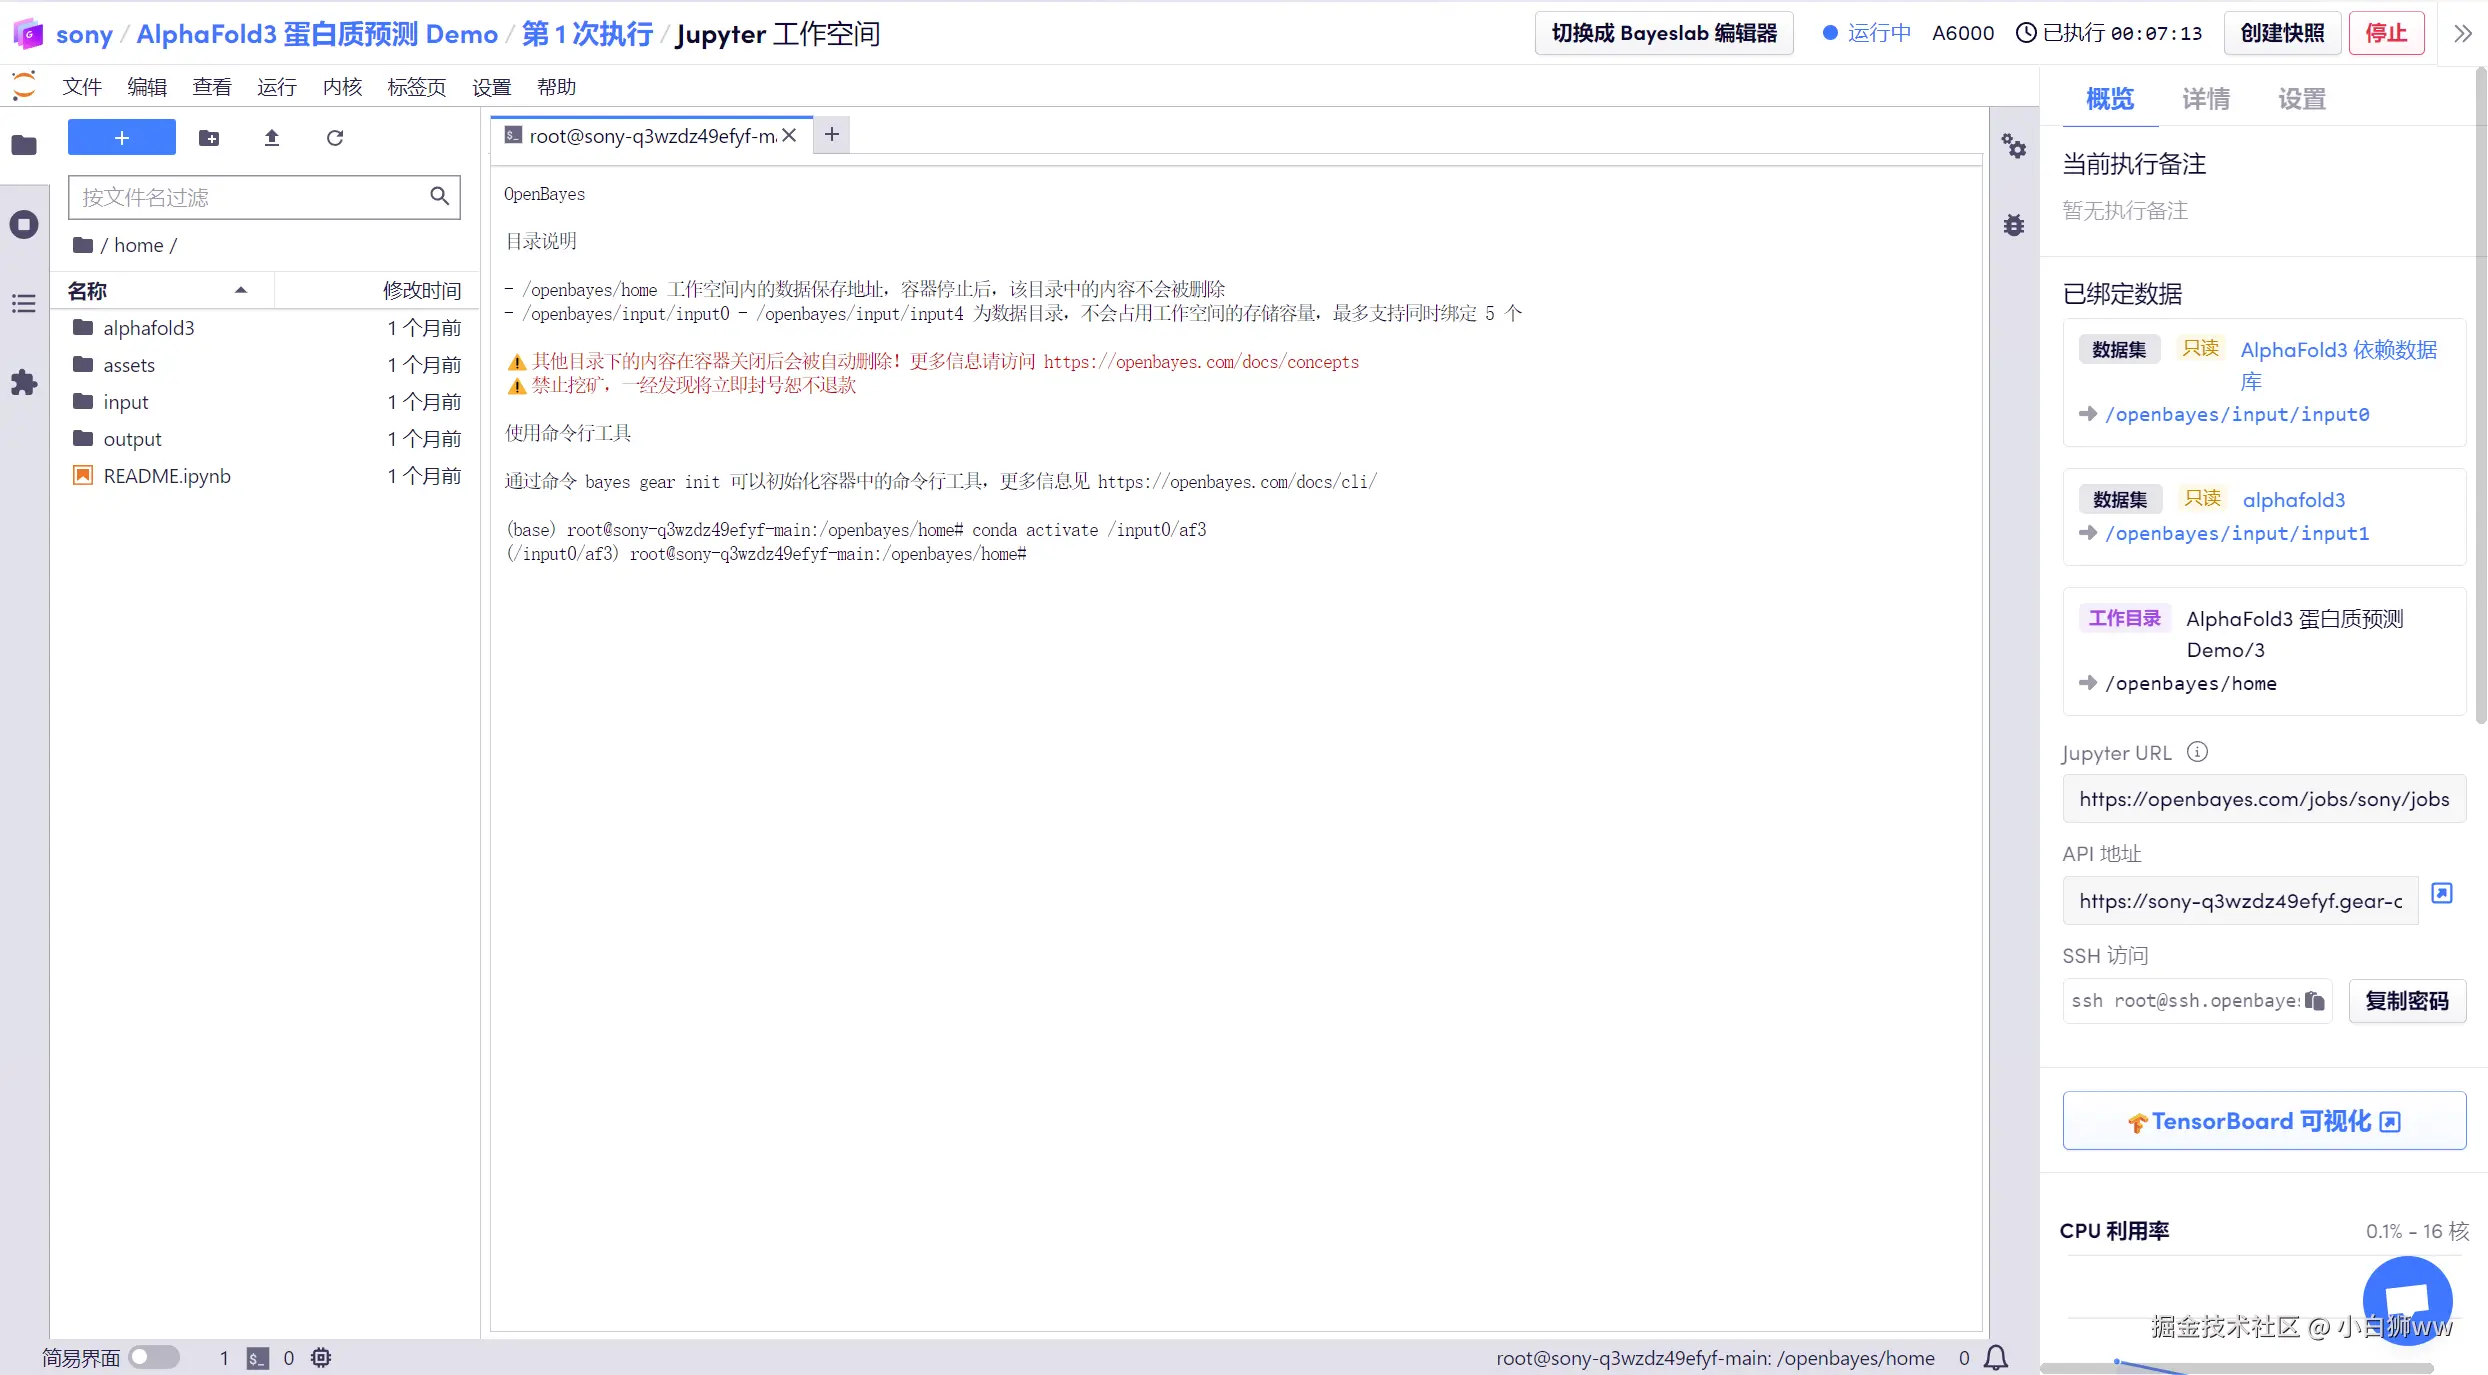The height and width of the screenshot is (1375, 2488).
Task: Click the upload files icon
Action: click(271, 138)
